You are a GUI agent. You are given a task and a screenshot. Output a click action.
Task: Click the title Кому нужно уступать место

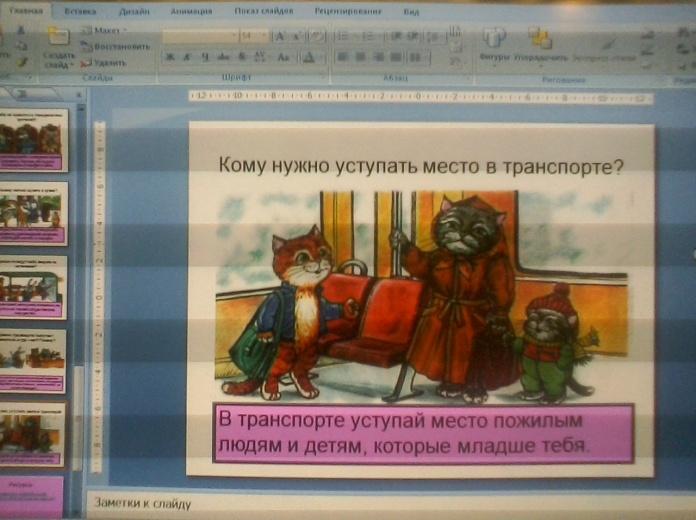pos(421,166)
